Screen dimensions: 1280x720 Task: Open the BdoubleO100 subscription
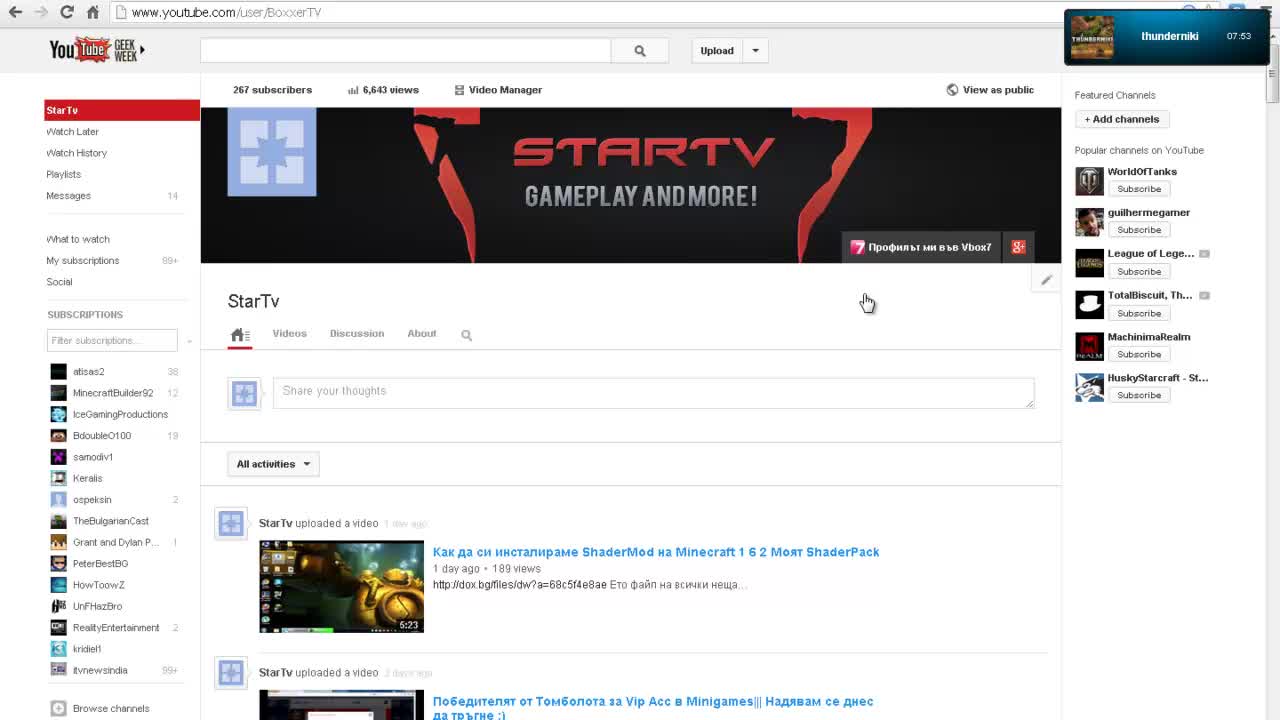click(102, 436)
